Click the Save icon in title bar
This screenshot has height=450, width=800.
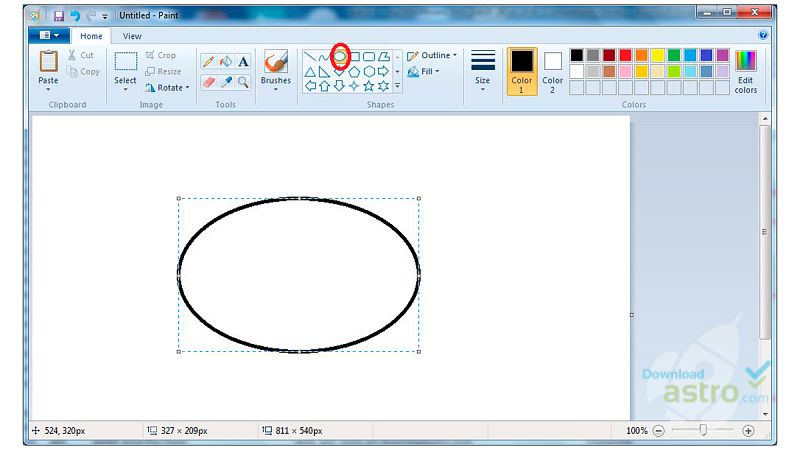pos(59,16)
